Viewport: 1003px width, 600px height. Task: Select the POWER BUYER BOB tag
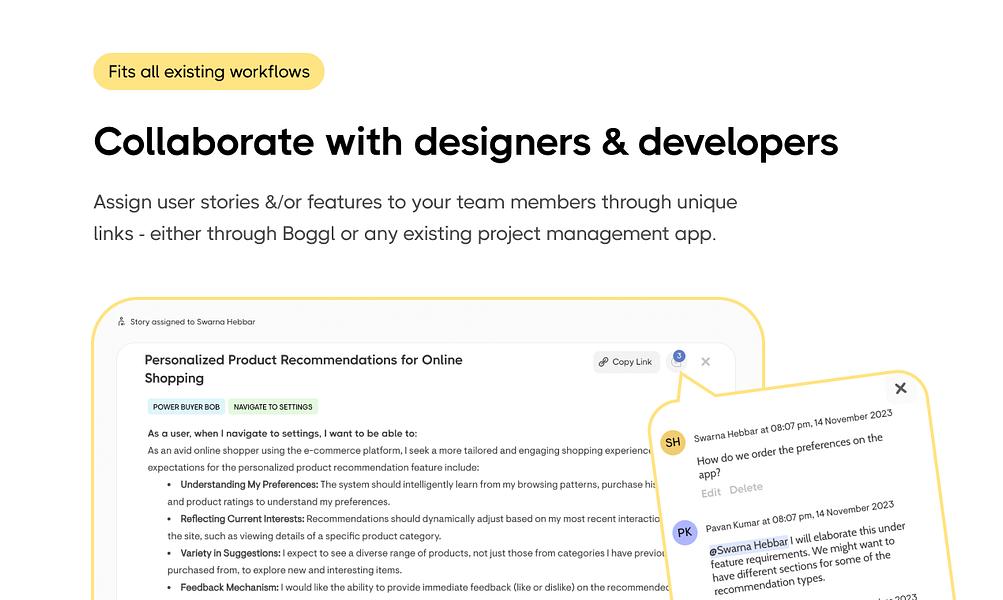[x=186, y=407]
